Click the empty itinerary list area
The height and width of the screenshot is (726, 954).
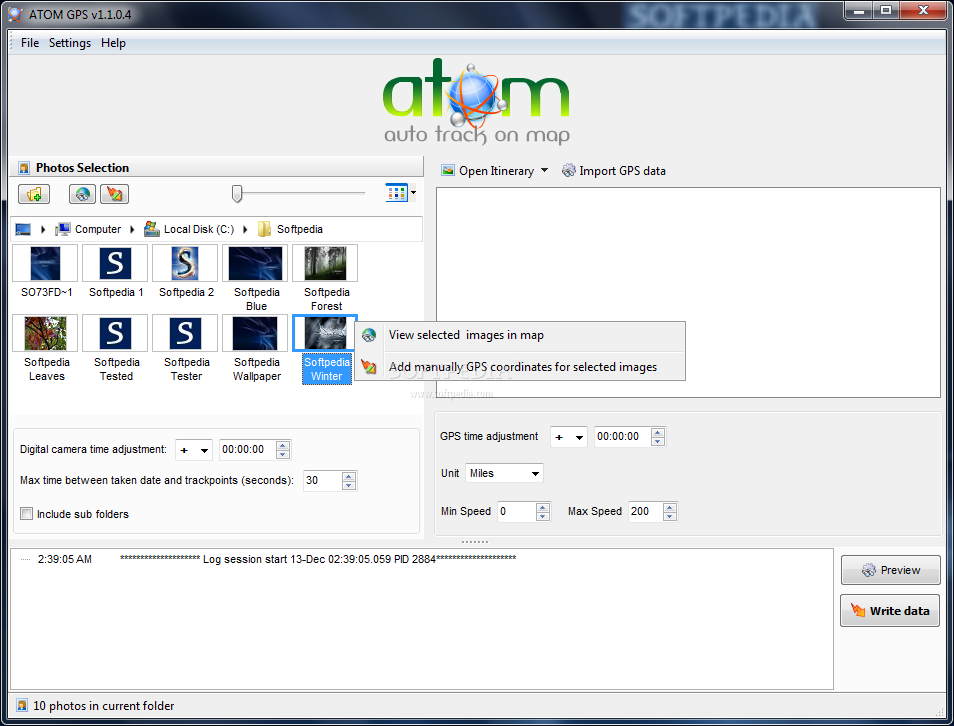688,293
